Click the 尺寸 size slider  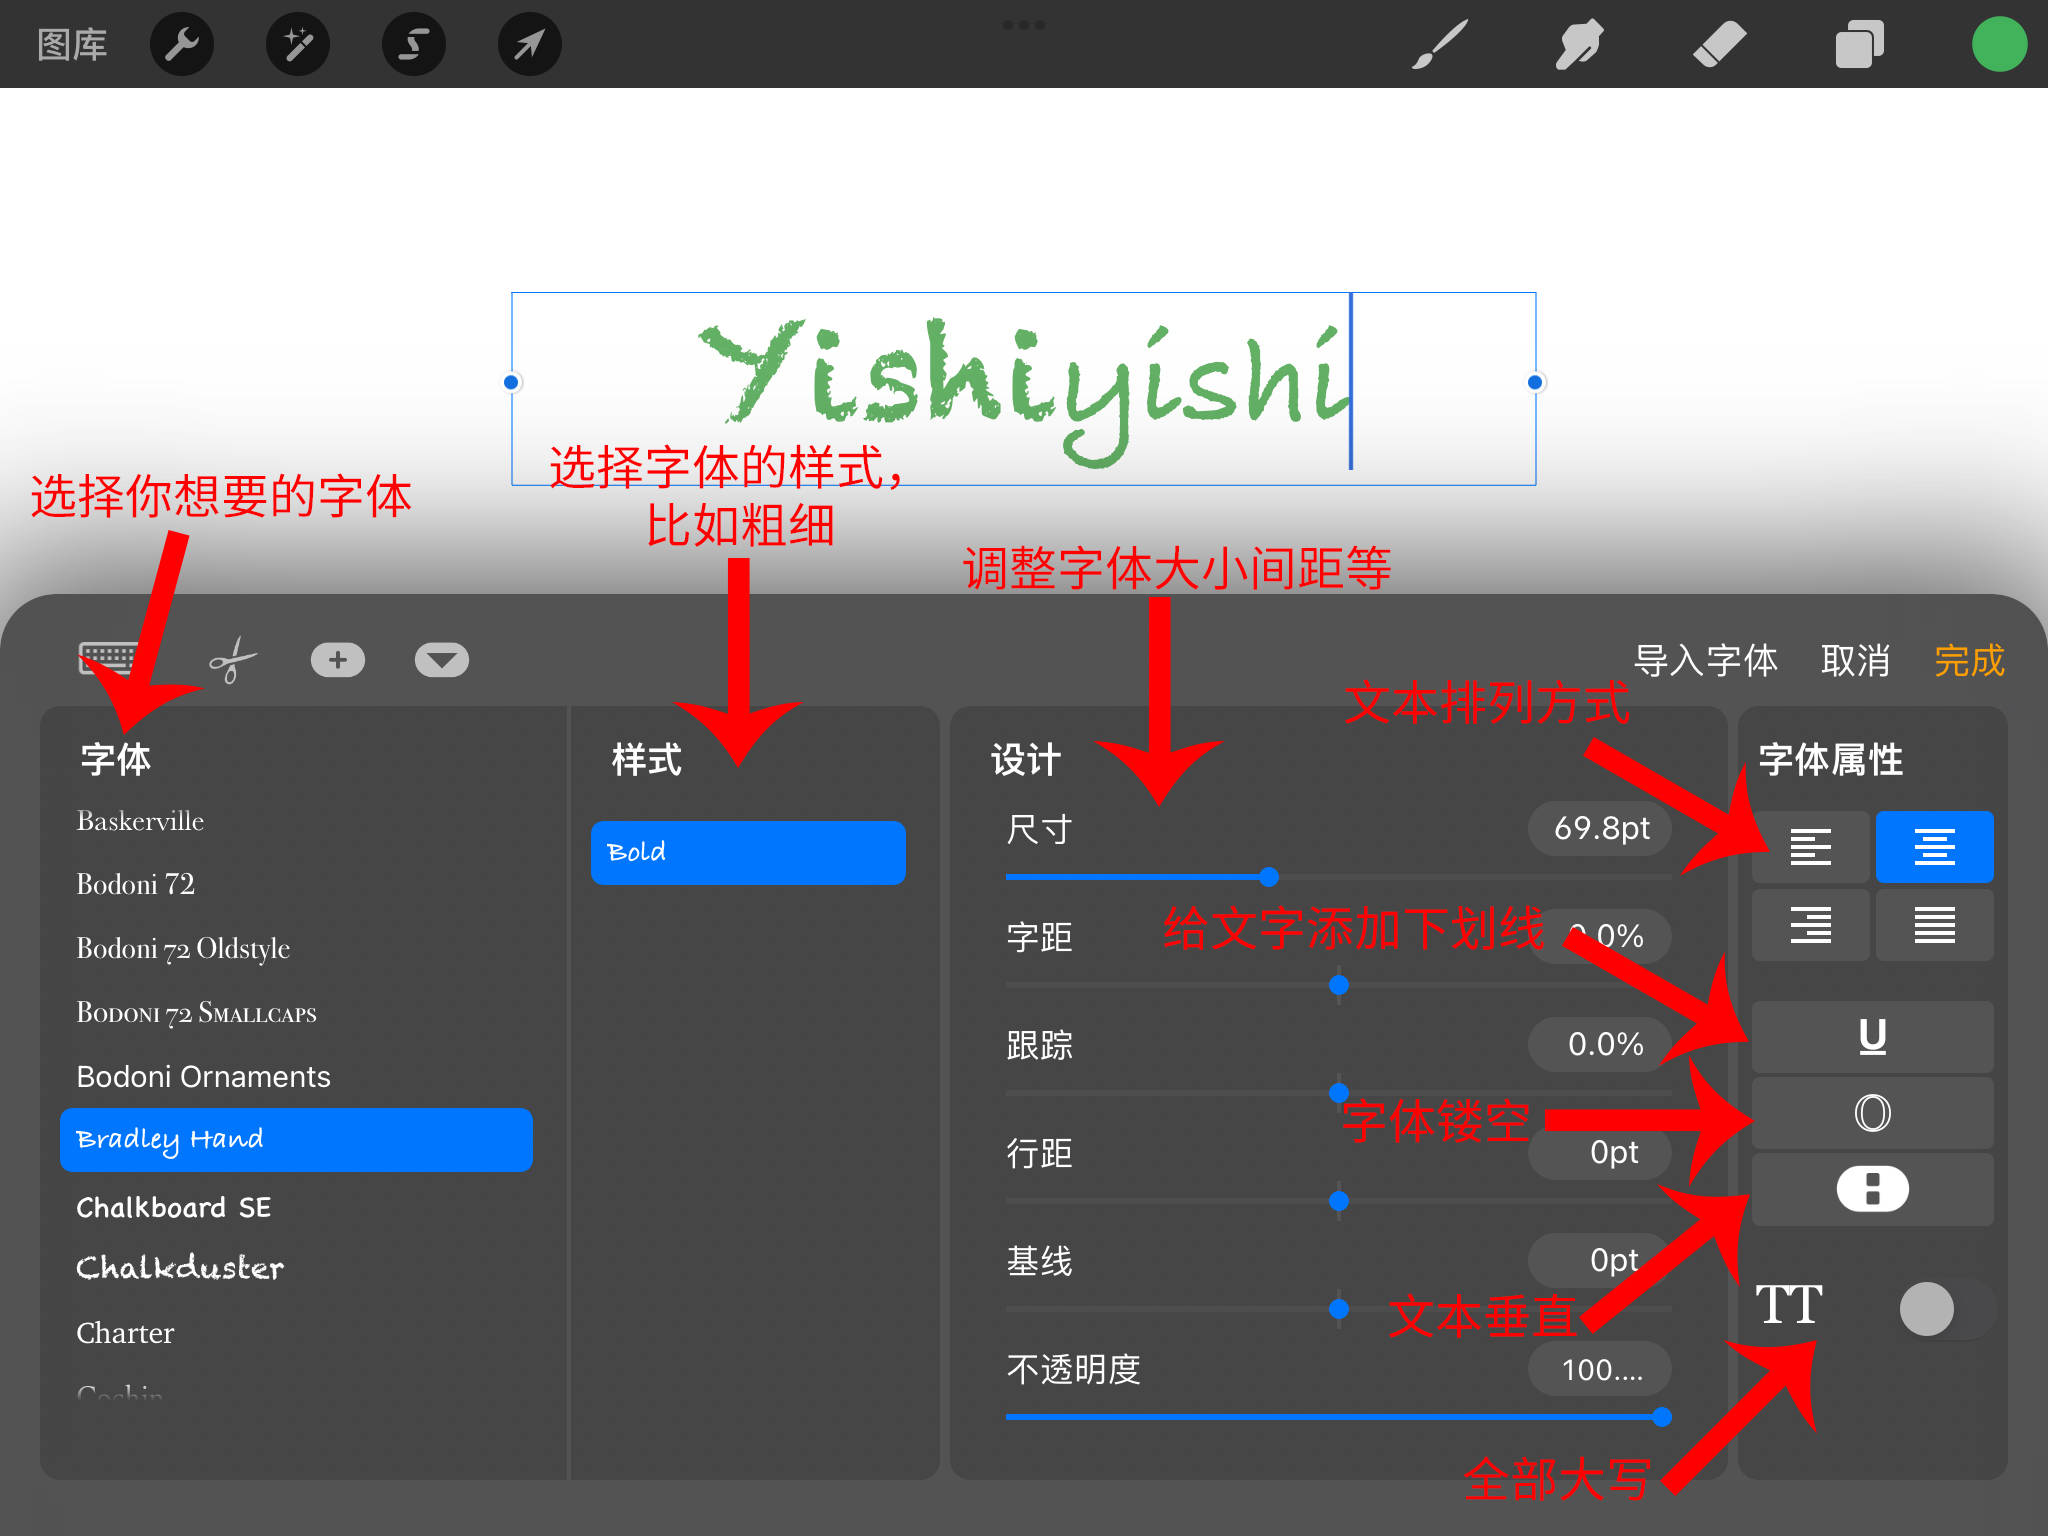coord(1338,877)
